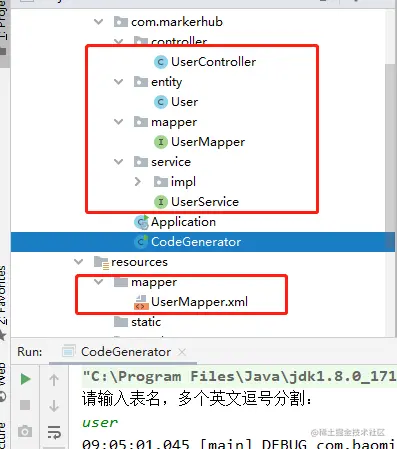Select the Application class name

183,222
